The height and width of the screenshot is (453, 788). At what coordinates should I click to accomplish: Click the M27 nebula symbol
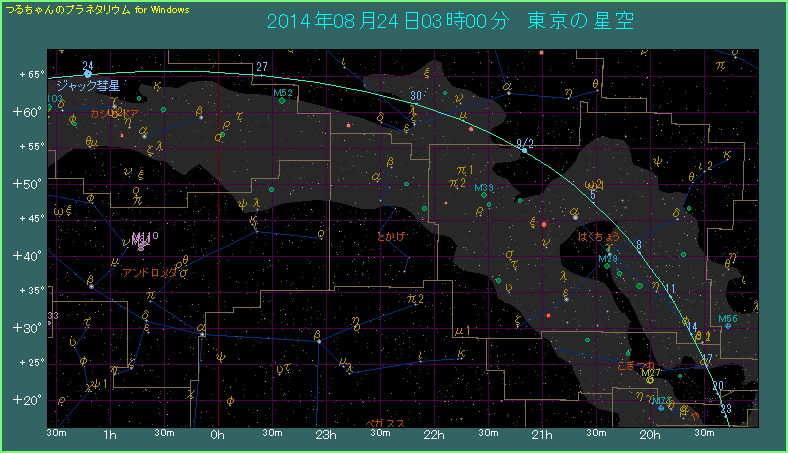click(651, 381)
